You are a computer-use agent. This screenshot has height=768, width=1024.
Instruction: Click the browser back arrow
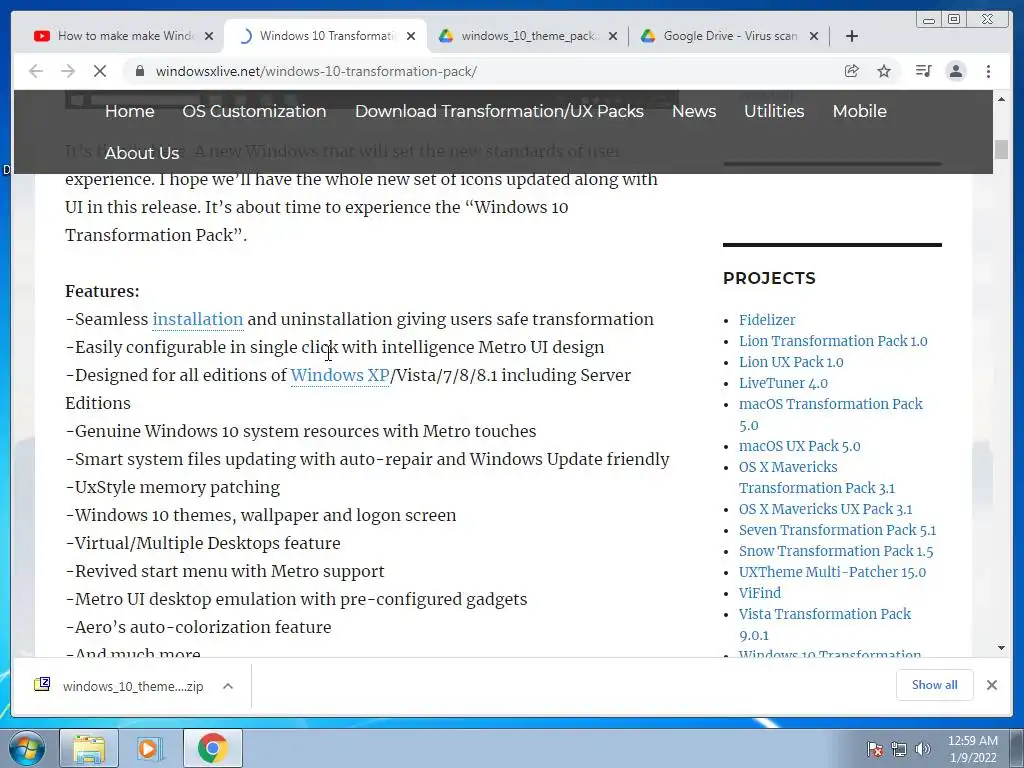pyautogui.click(x=36, y=71)
